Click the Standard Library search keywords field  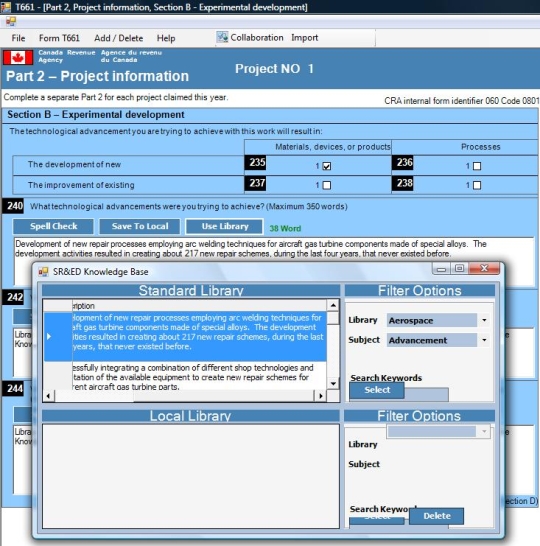(x=426, y=394)
